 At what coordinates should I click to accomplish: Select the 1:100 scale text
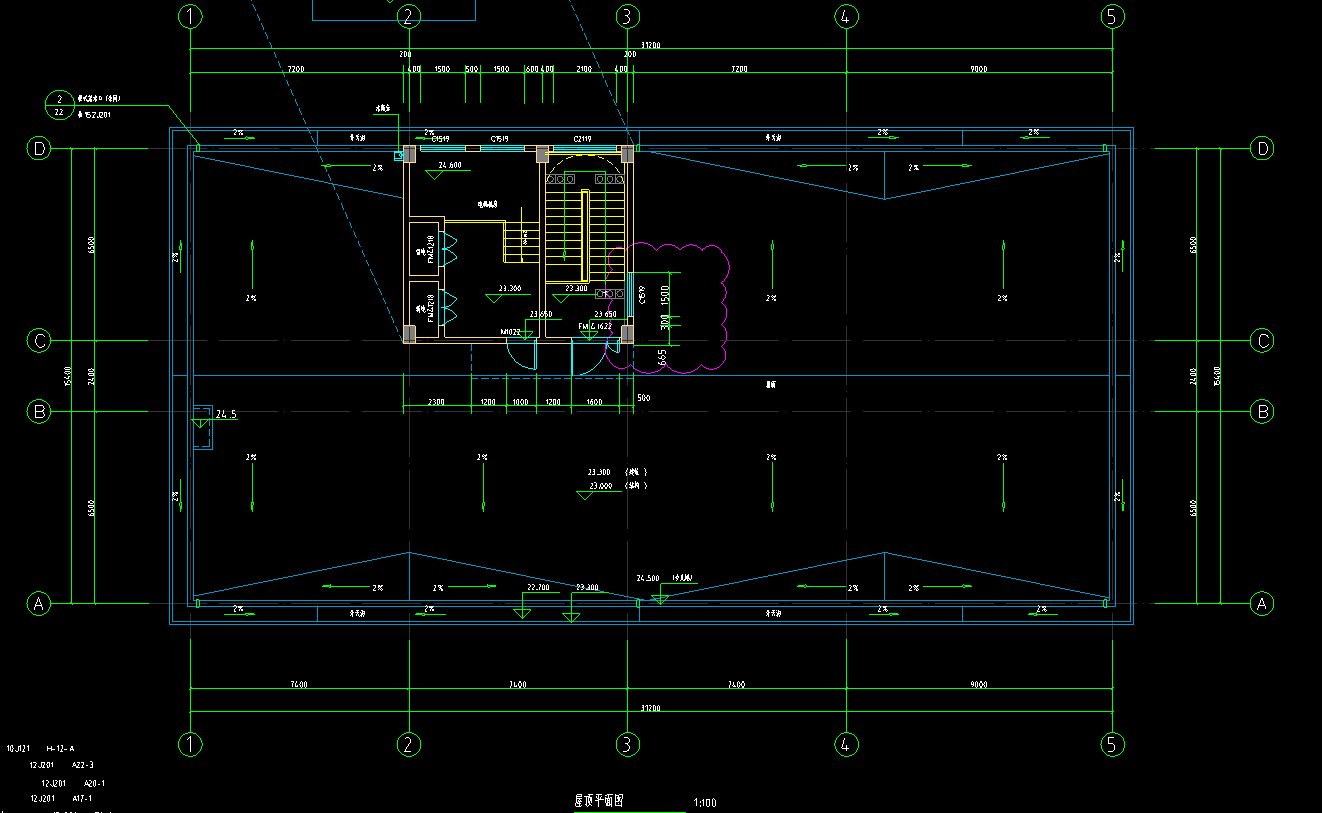pyautogui.click(x=704, y=802)
